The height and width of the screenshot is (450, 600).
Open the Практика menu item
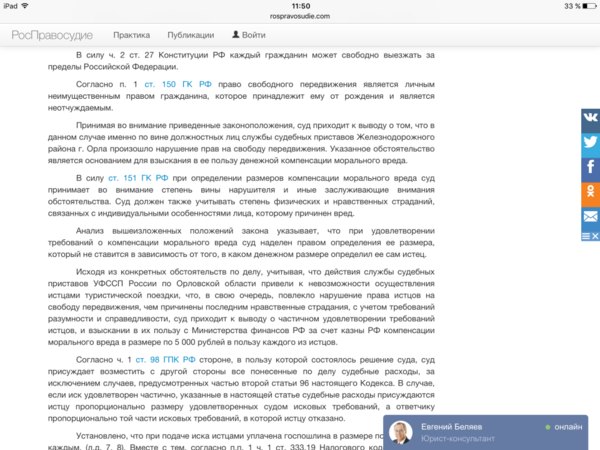[132, 35]
